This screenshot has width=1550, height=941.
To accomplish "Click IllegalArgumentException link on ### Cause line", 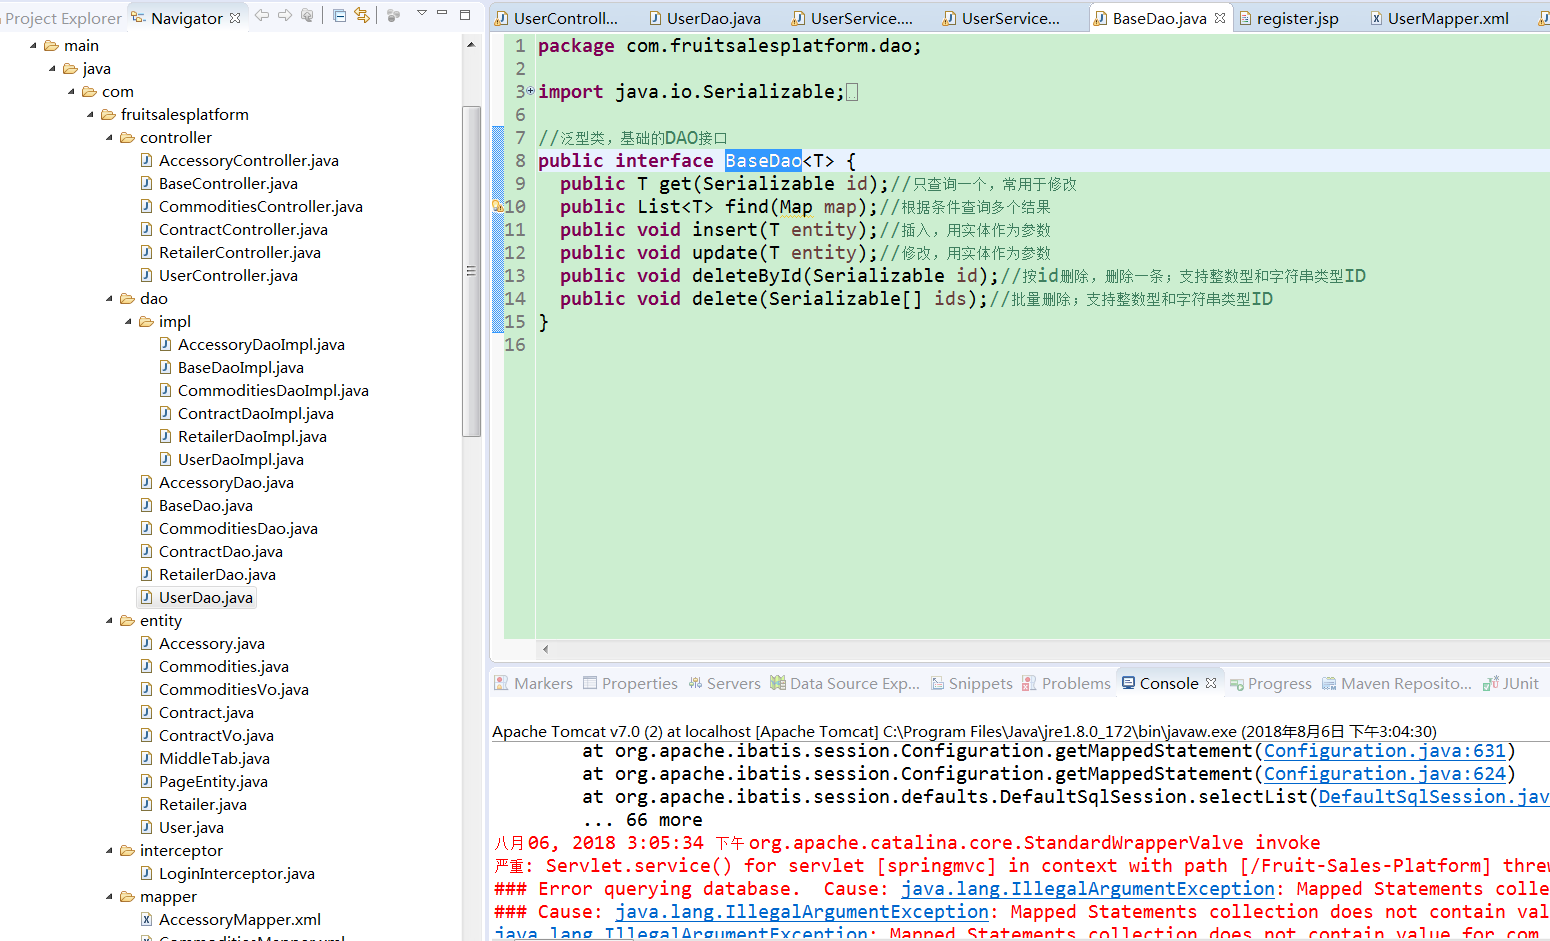I will 802,912.
